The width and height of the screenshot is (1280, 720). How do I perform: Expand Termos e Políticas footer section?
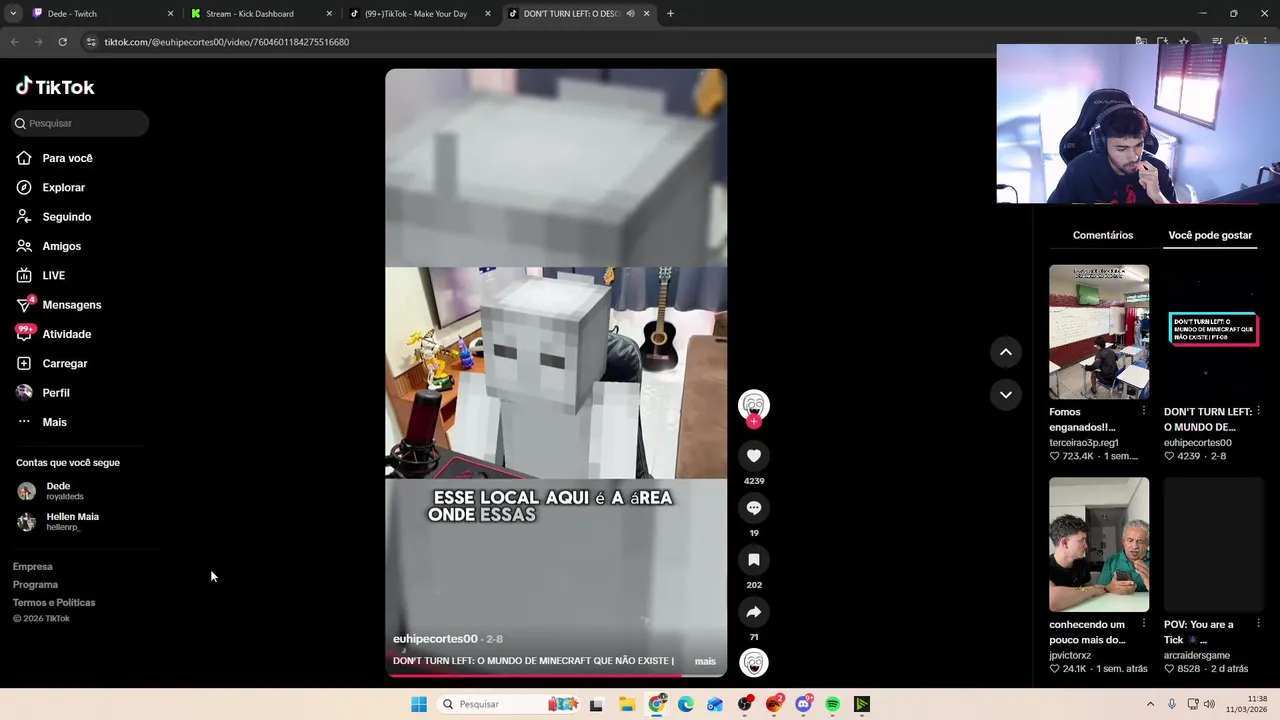[x=54, y=603]
